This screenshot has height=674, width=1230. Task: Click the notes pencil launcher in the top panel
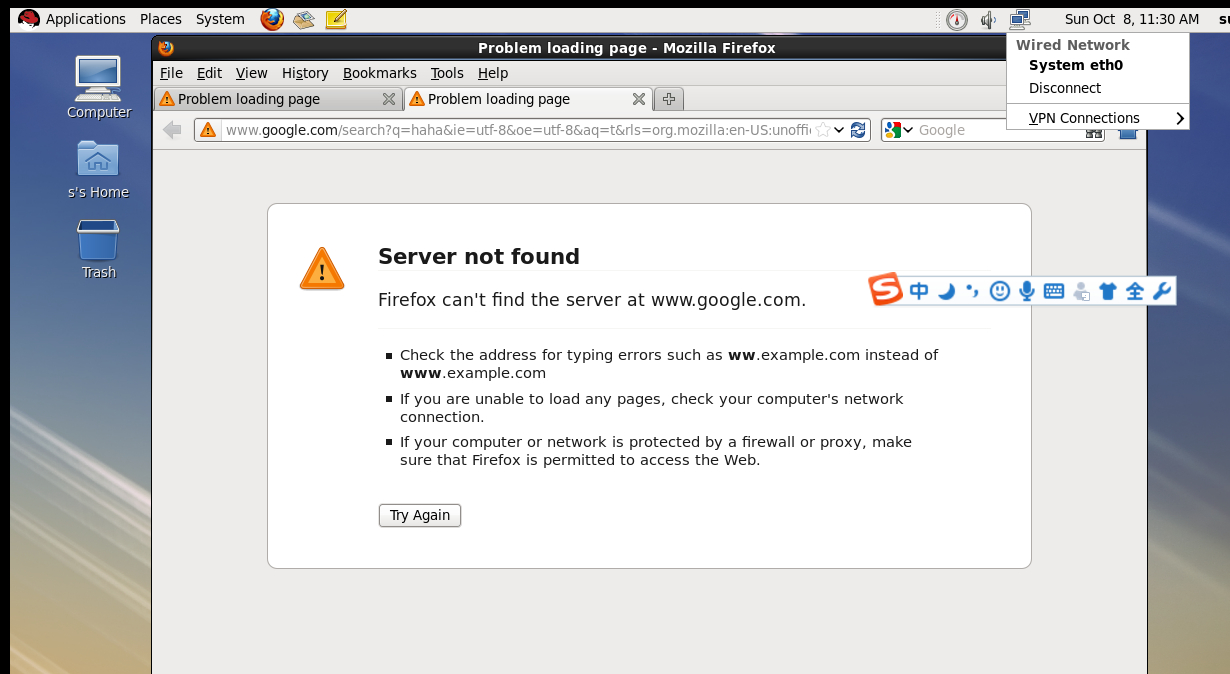(336, 19)
